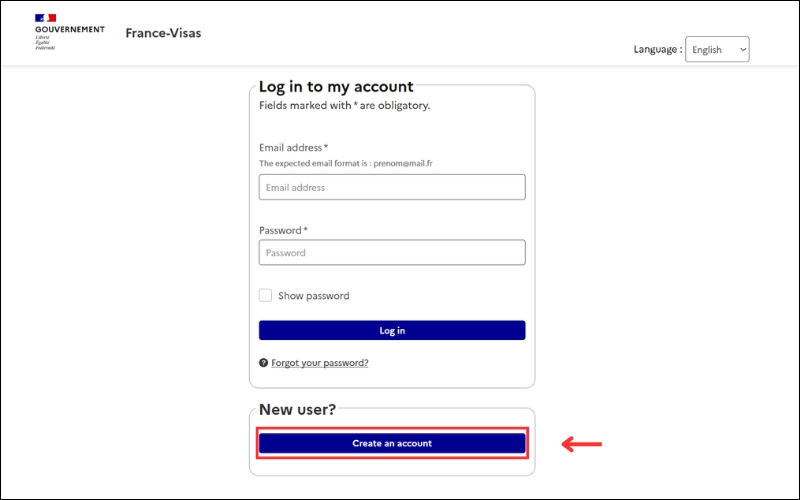
Task: Open the France-Visas home title
Action: tap(163, 32)
